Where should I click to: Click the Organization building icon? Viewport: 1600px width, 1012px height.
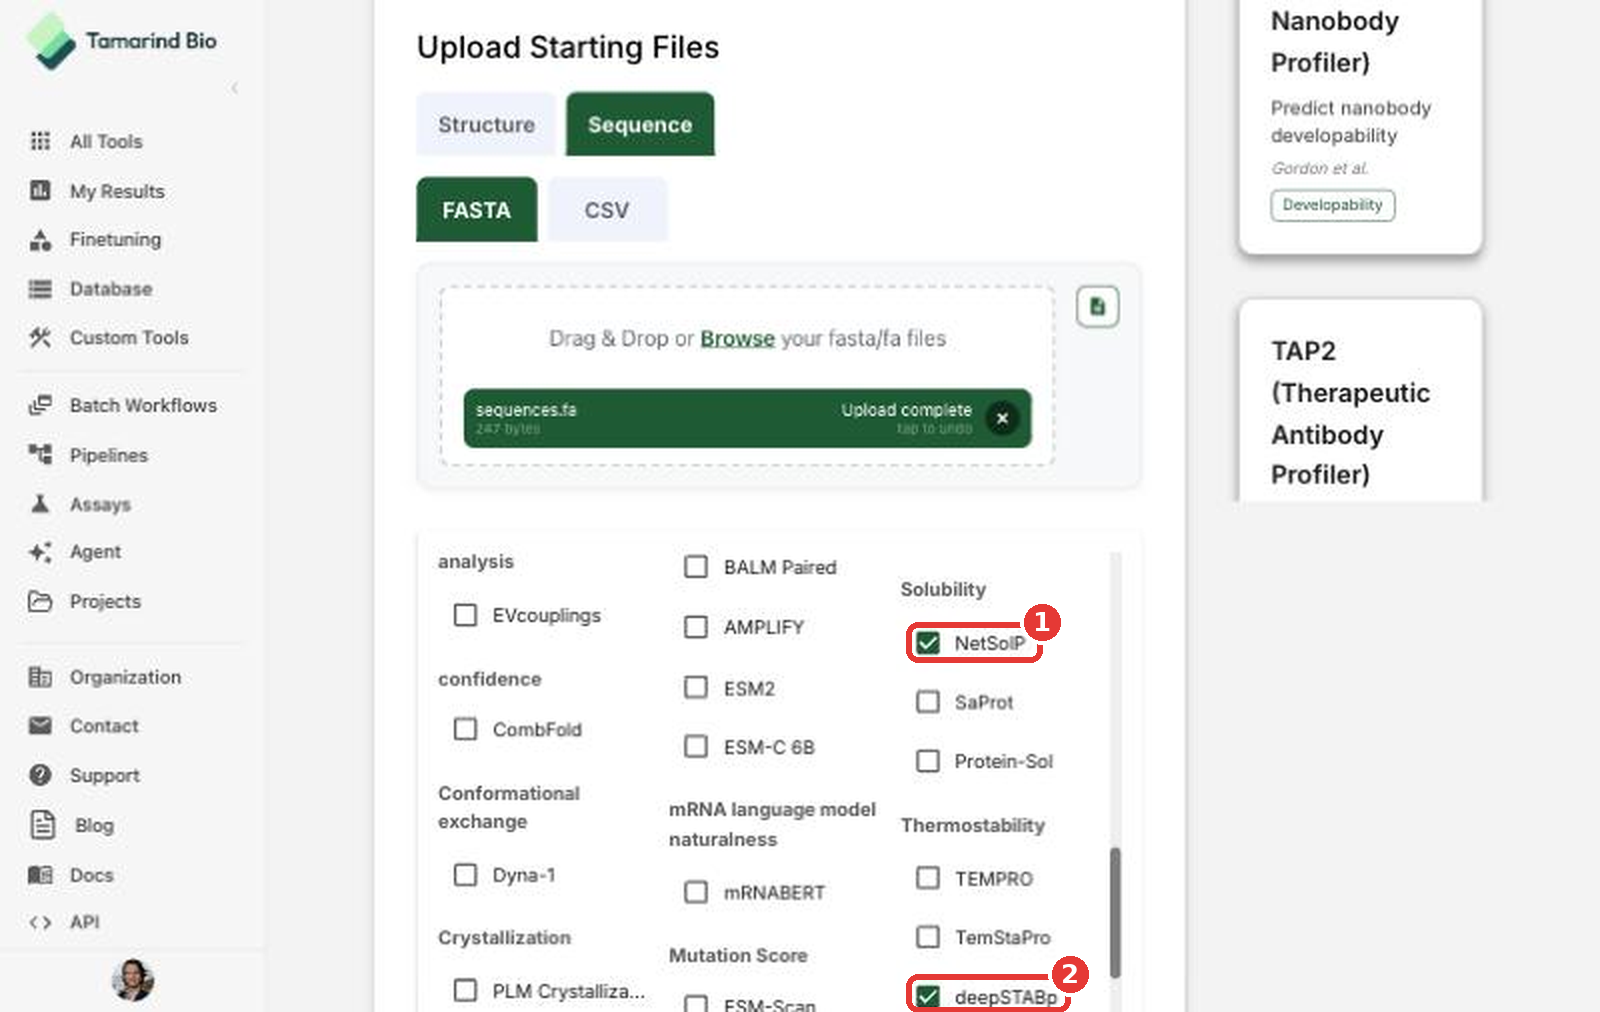pos(40,677)
